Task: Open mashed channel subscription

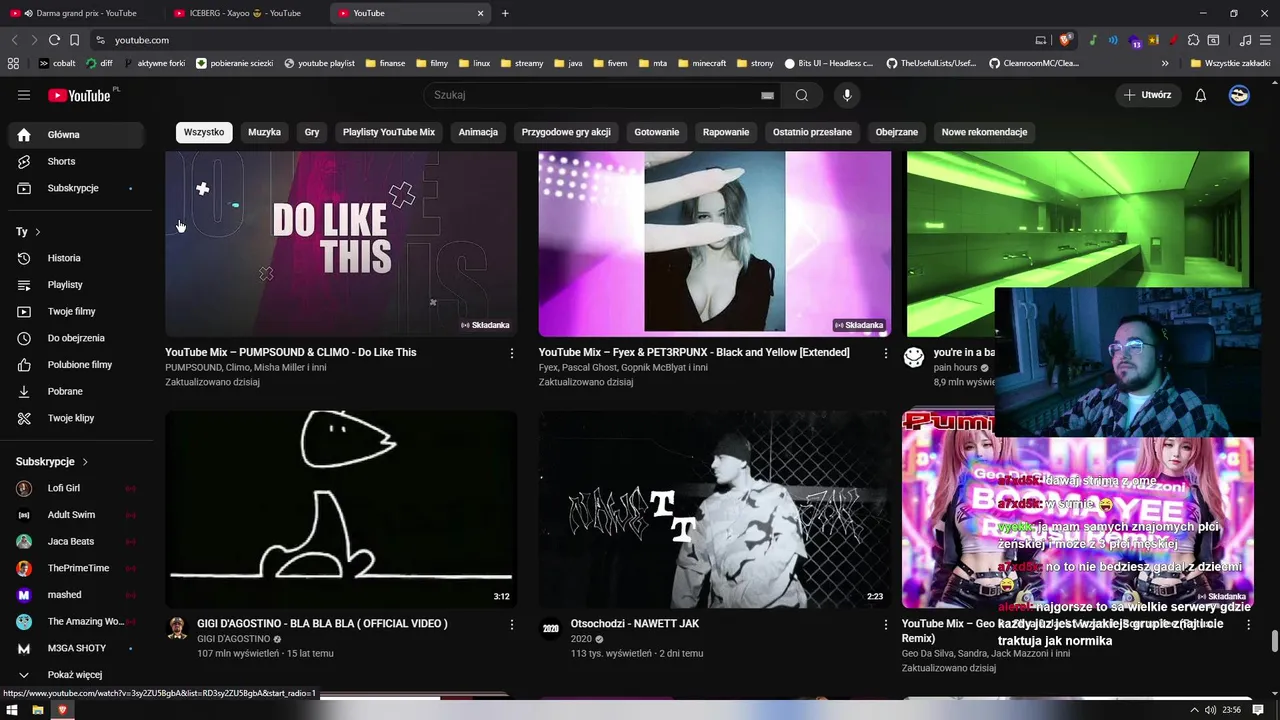Action: [76, 595]
